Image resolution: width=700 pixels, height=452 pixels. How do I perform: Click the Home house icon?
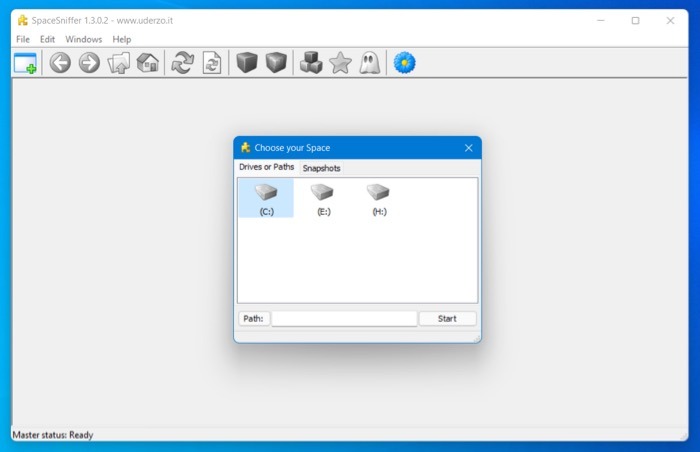(148, 64)
